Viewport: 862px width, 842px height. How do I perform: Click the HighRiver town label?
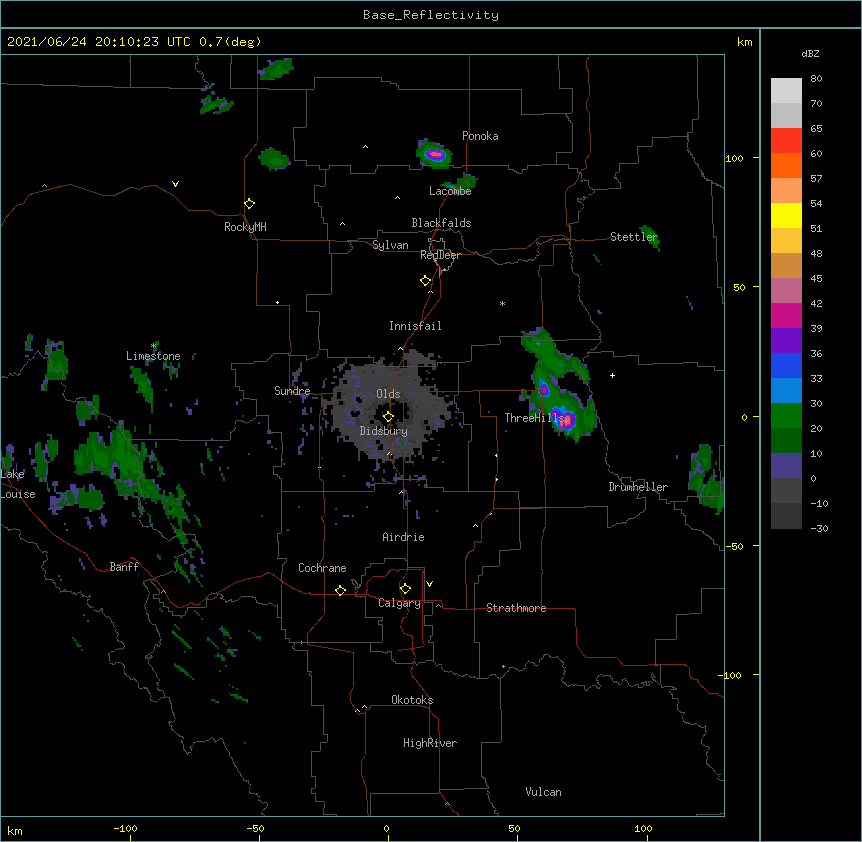(430, 743)
